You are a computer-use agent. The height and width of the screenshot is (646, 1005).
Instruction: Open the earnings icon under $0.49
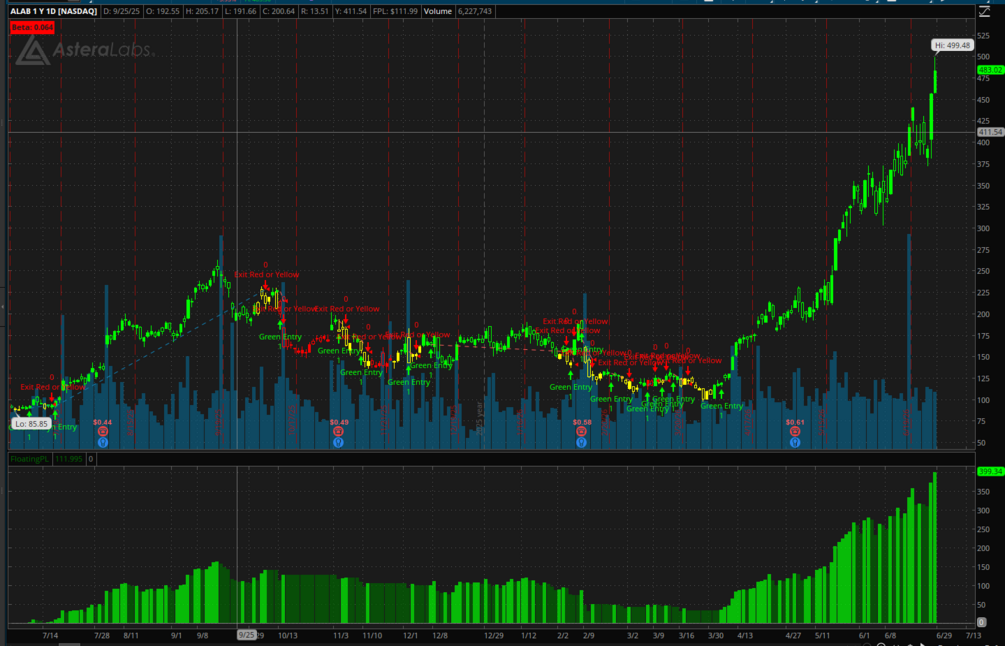point(338,431)
